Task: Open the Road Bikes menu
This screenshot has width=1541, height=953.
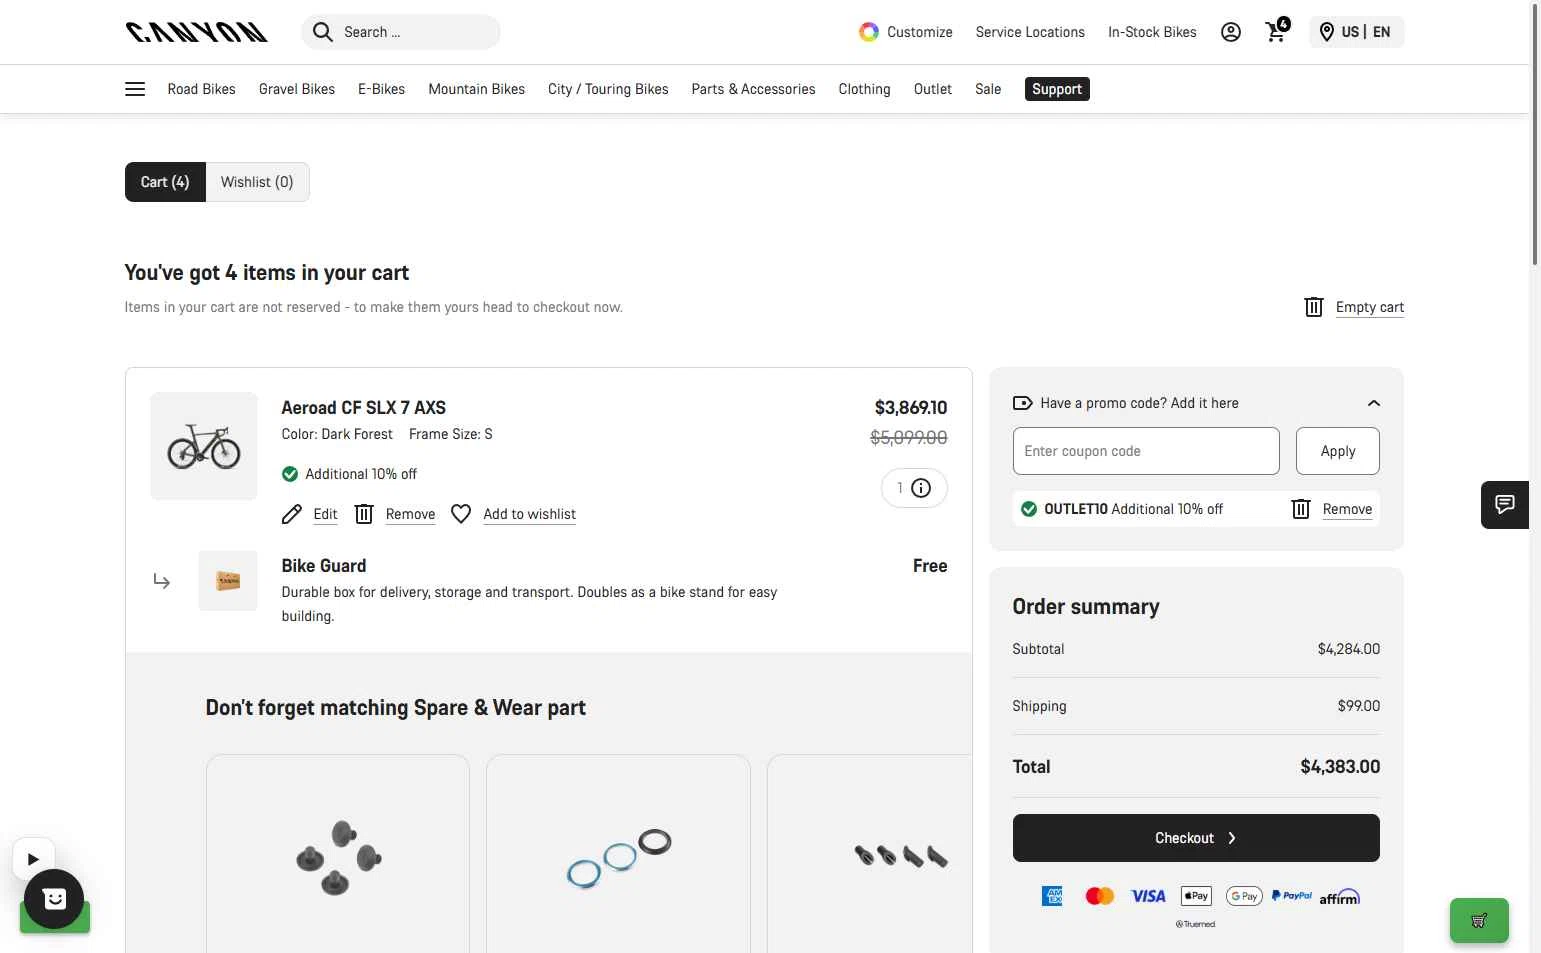Action: (201, 89)
